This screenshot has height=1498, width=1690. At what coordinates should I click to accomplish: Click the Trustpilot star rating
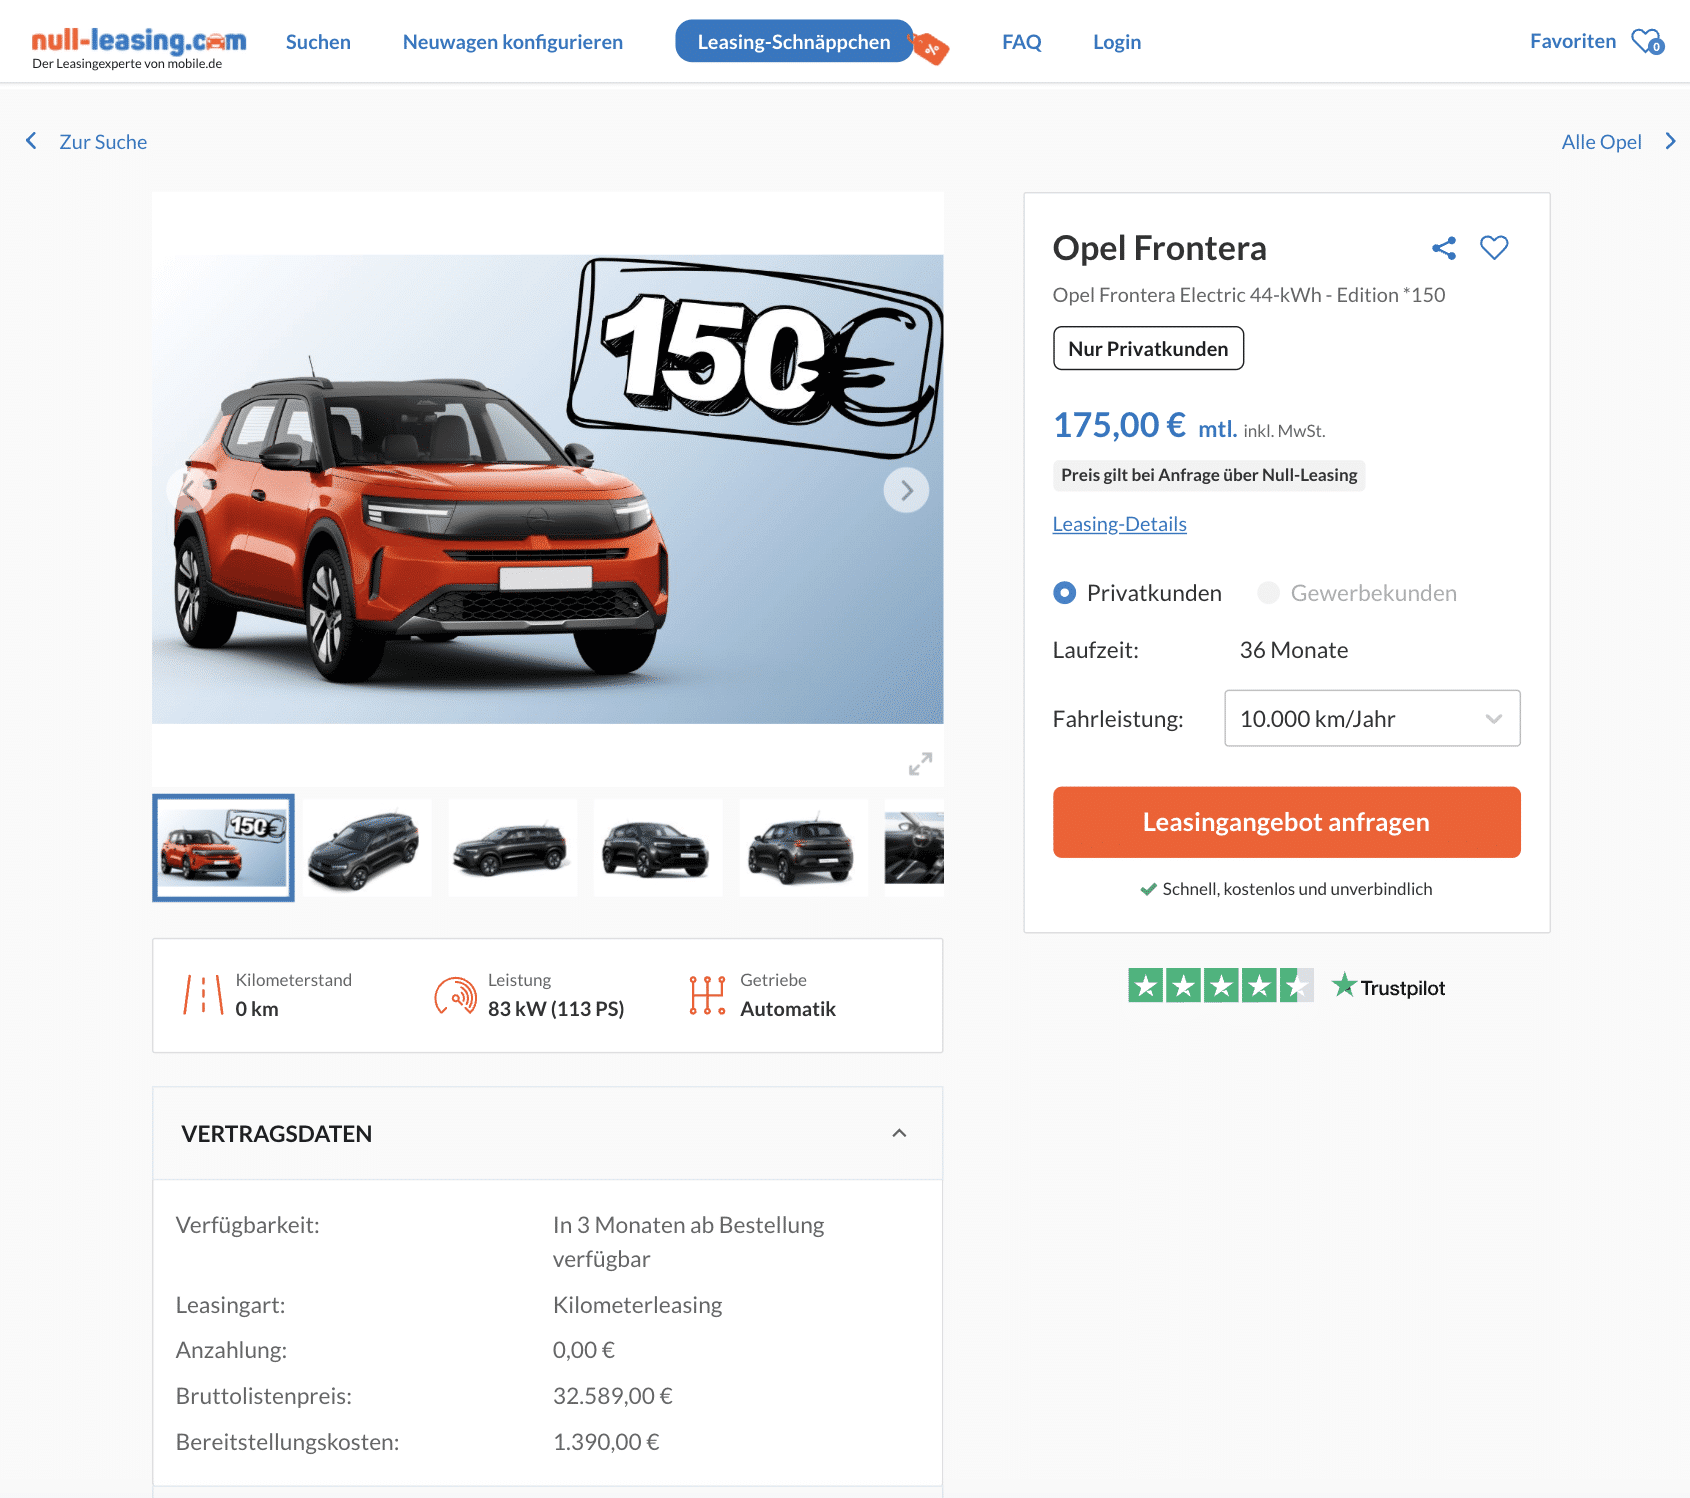[1221, 986]
